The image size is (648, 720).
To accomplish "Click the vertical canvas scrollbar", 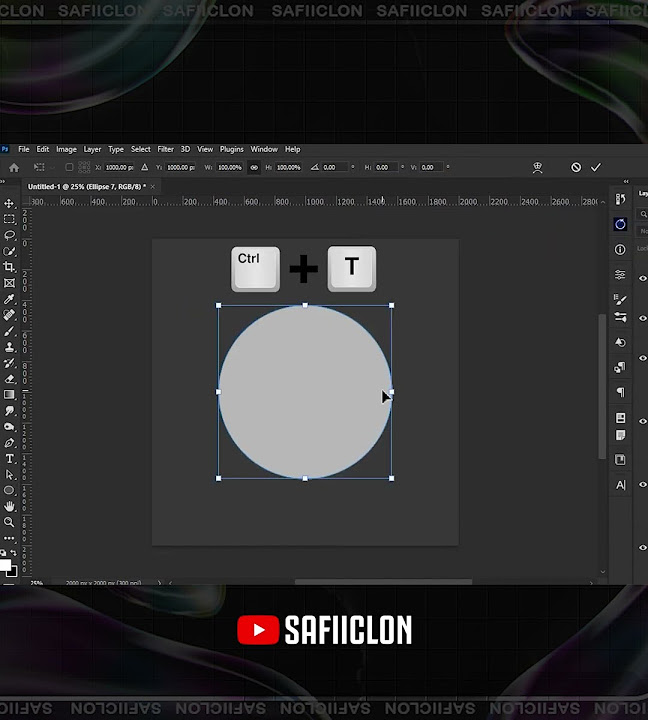I will pos(602,386).
